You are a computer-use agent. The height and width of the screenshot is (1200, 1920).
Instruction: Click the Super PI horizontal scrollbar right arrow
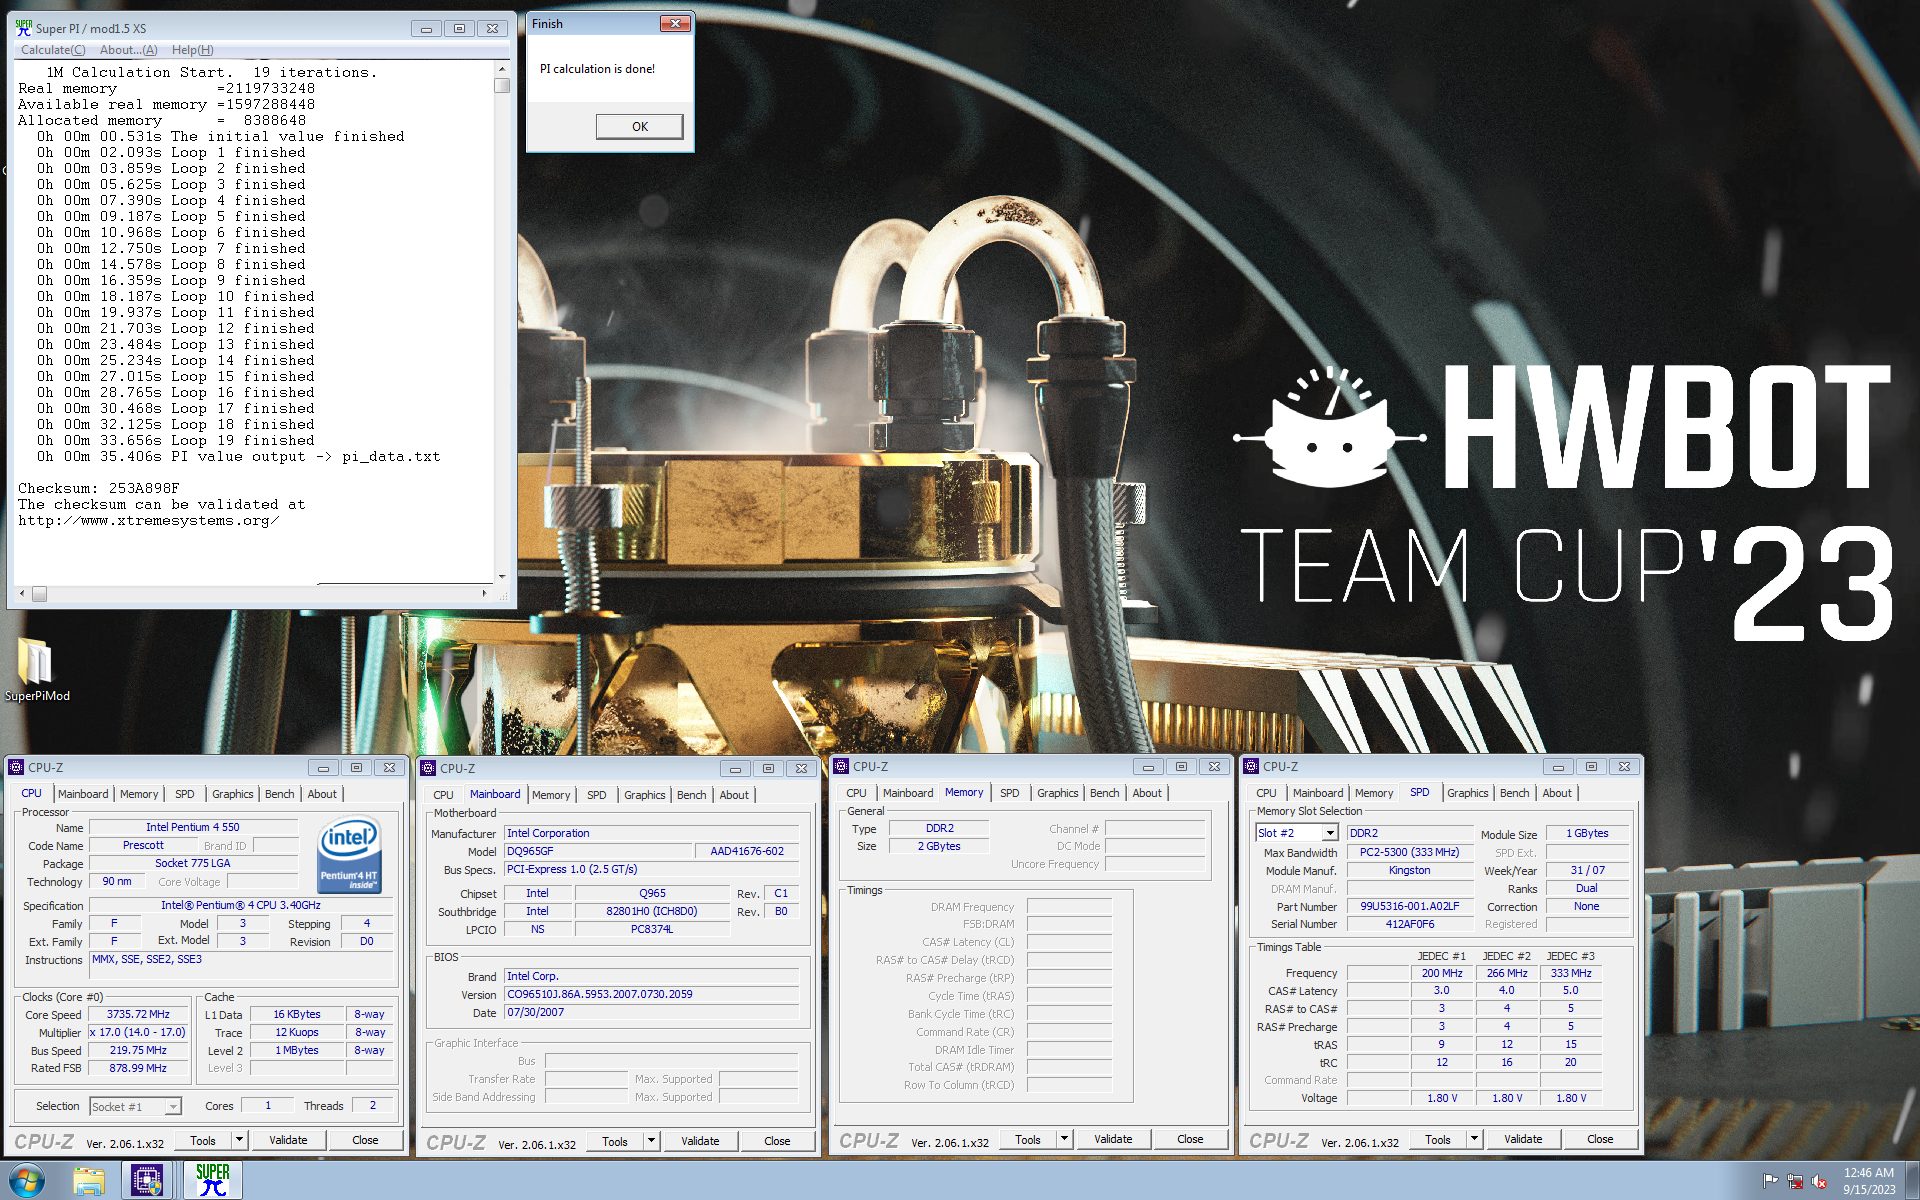[485, 593]
